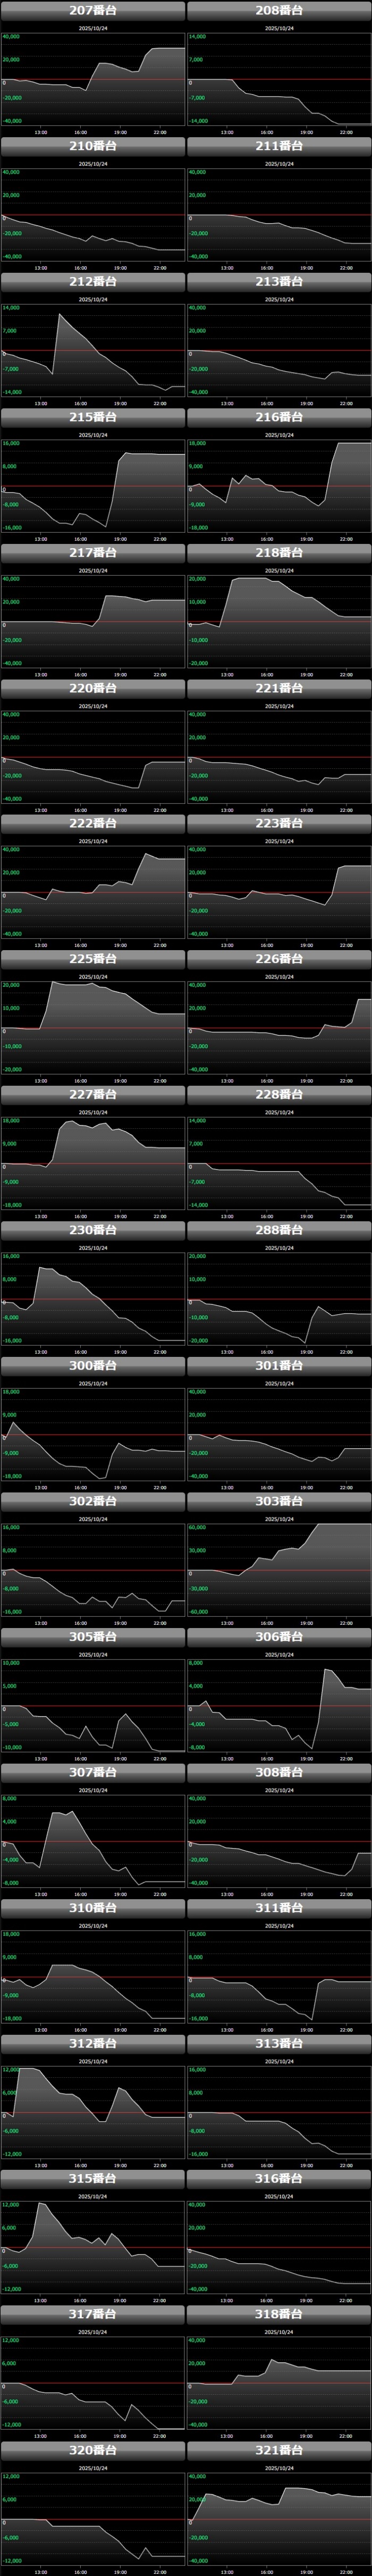This screenshot has width=372, height=2576.
Task: Click the 207番台 header bar
Action: (x=93, y=10)
